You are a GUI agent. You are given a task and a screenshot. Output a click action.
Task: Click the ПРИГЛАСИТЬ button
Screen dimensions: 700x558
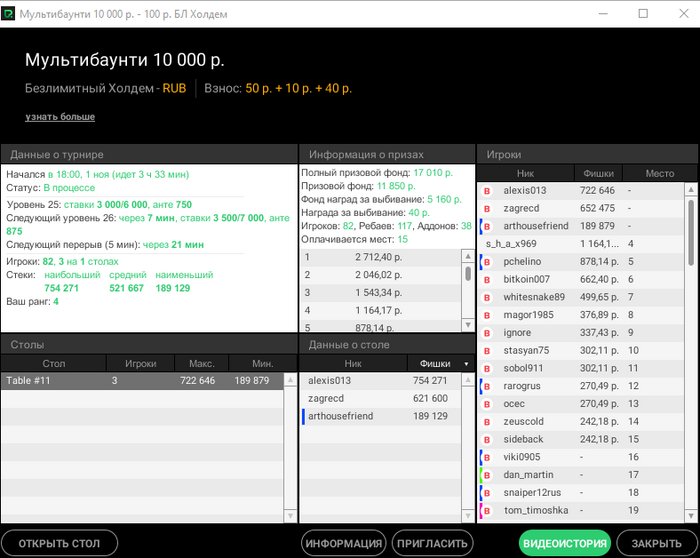(432, 543)
